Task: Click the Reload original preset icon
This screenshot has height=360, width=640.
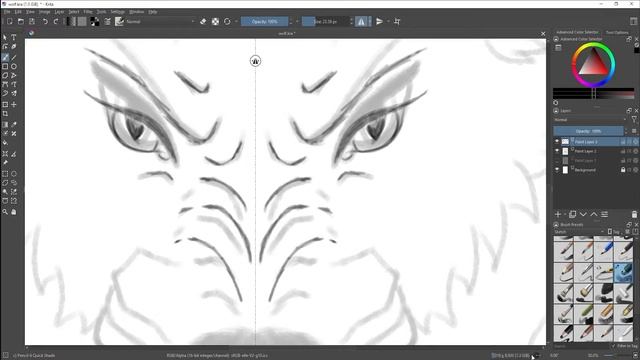Action: (x=227, y=22)
